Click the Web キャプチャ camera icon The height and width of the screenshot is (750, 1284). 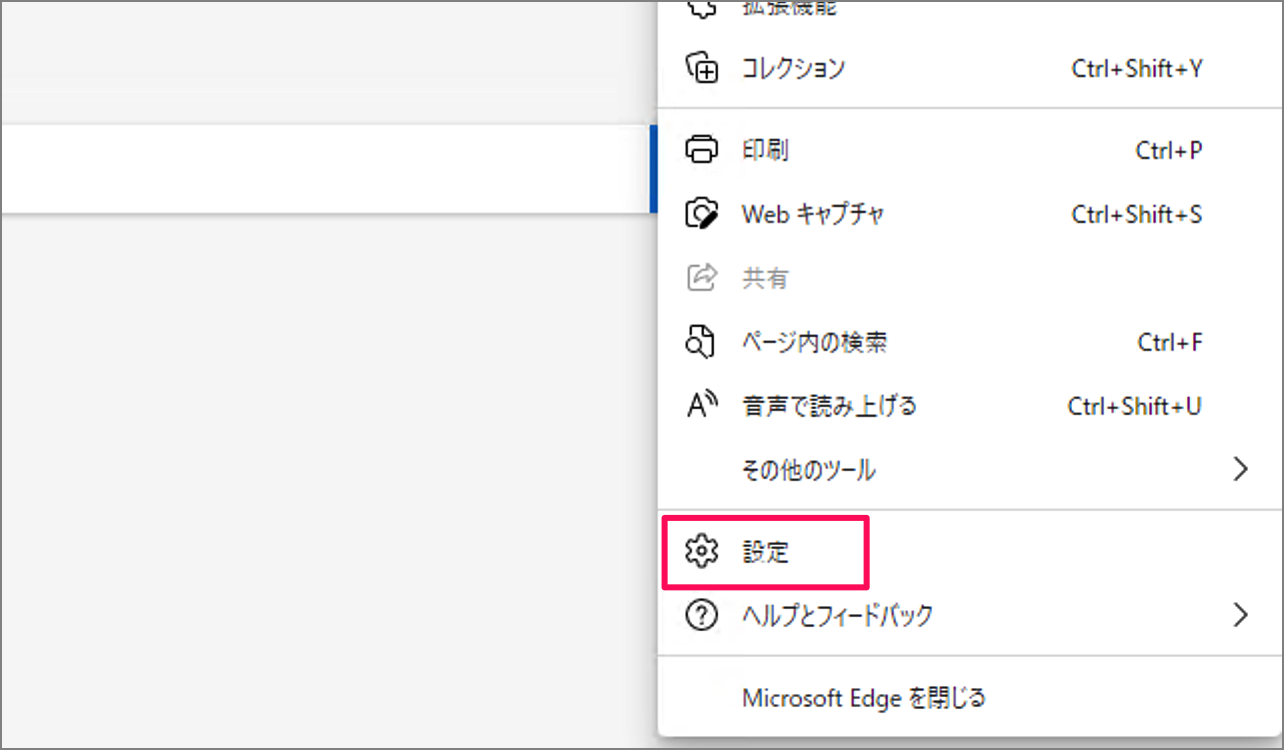tap(702, 213)
